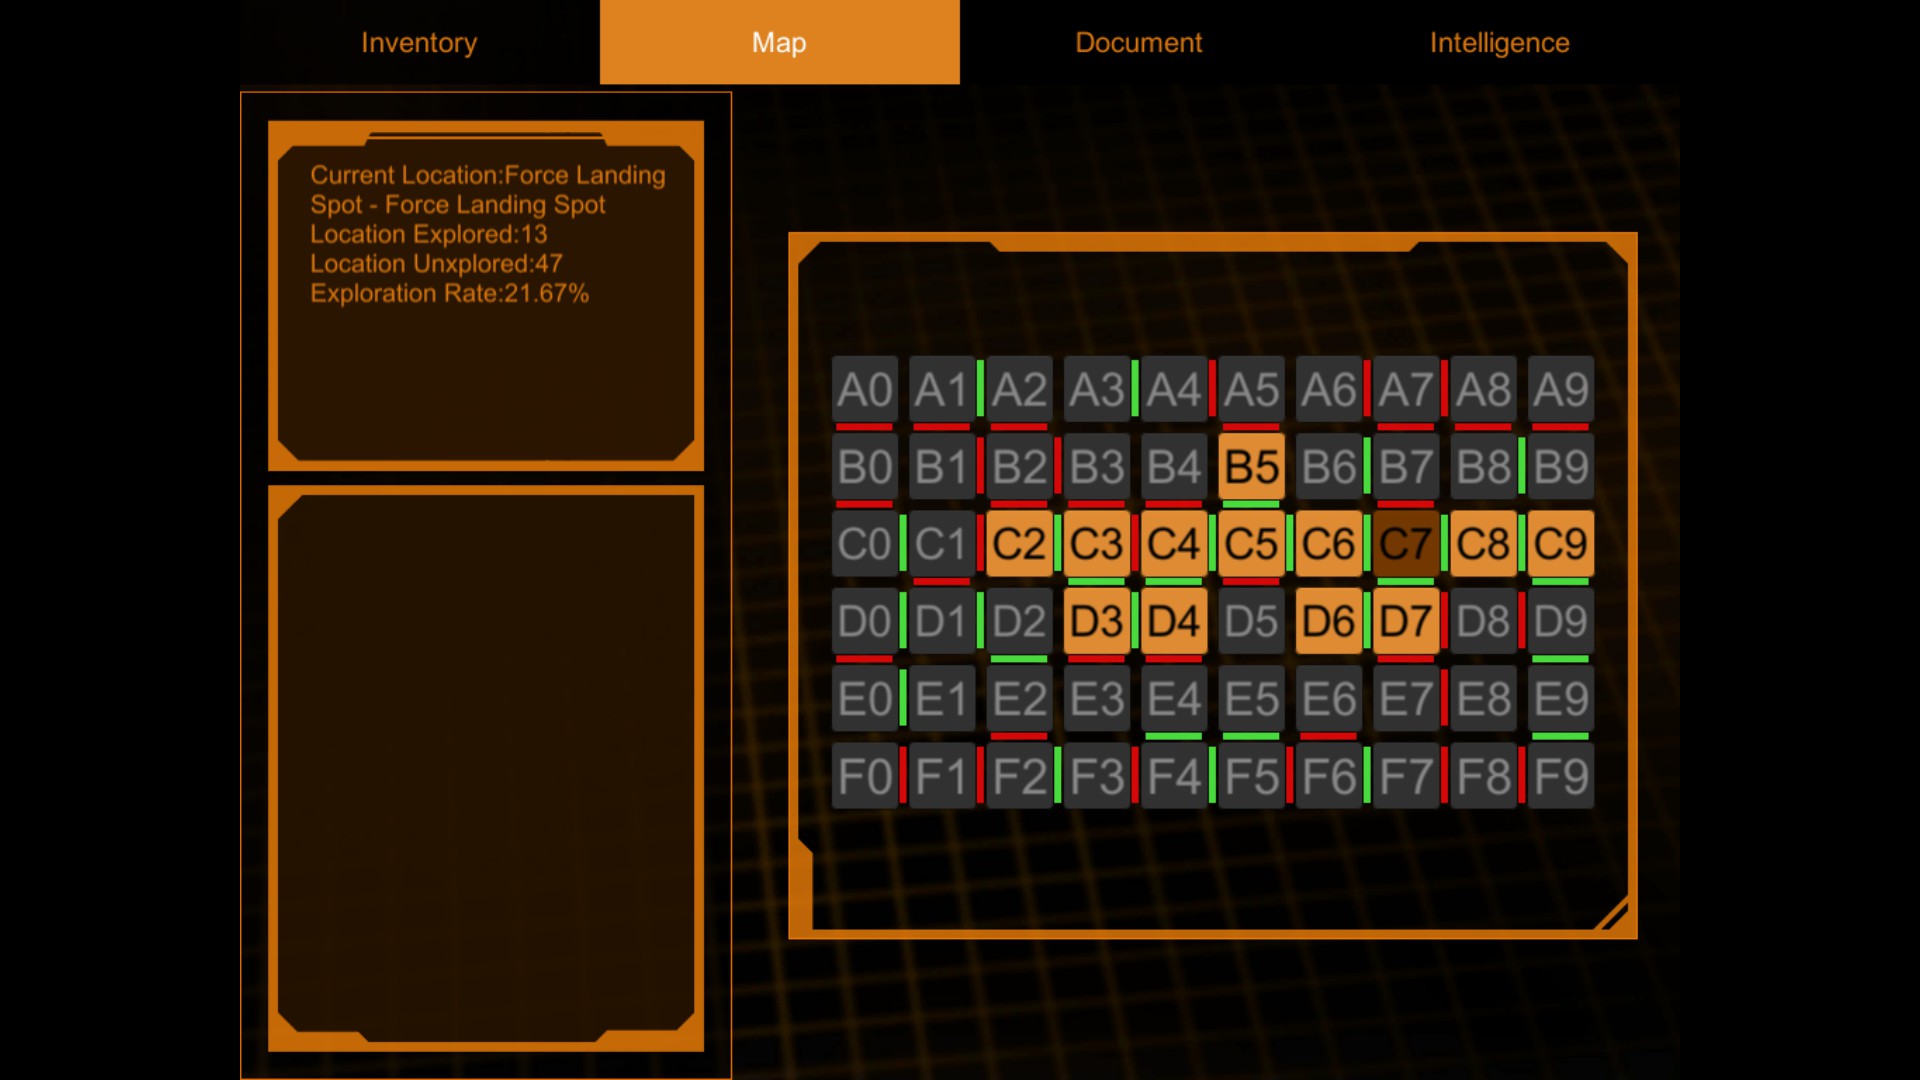Switch to the Document tab

[x=1139, y=42]
